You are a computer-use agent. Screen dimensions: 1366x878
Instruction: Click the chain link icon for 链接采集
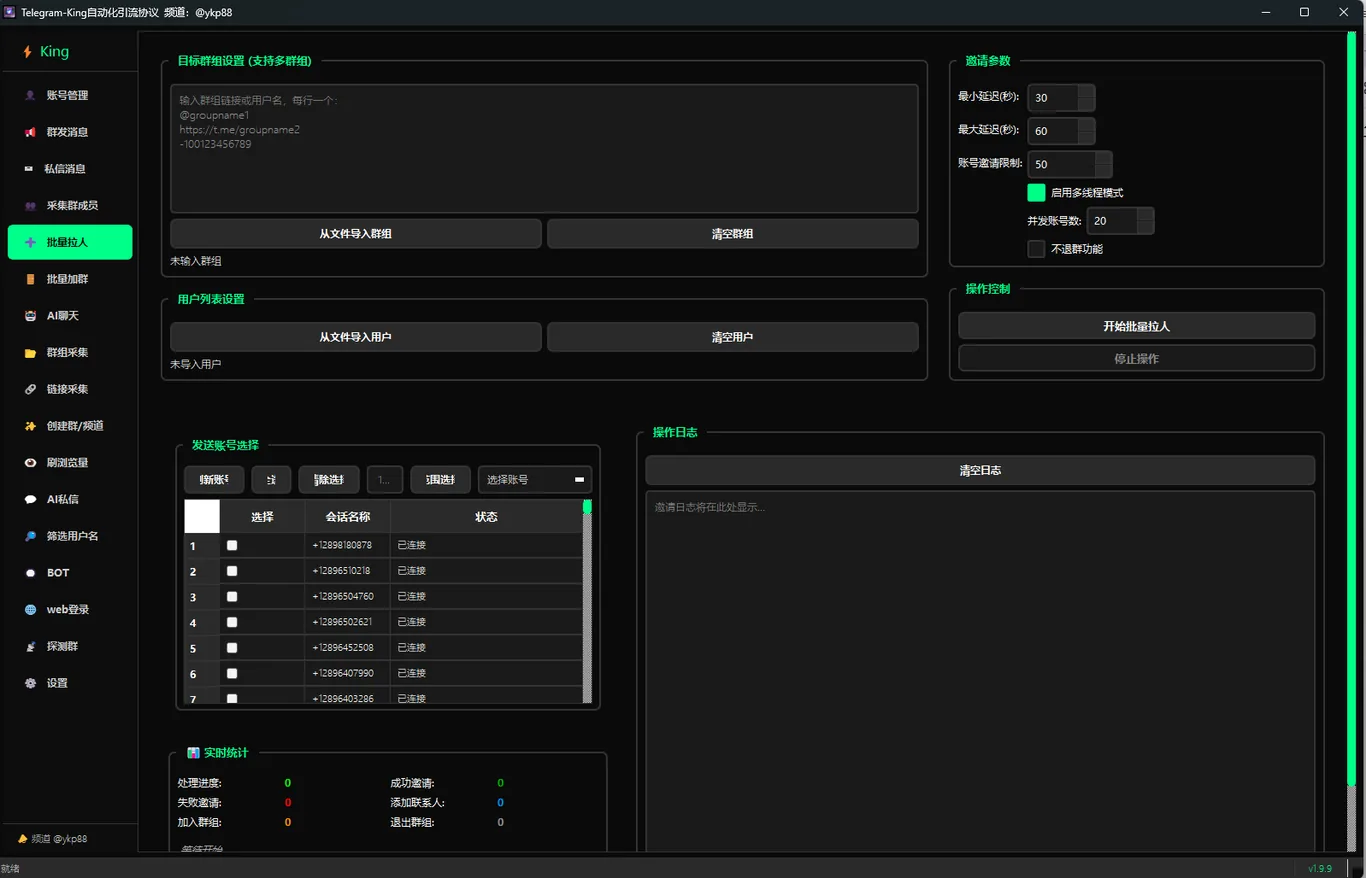click(30, 389)
